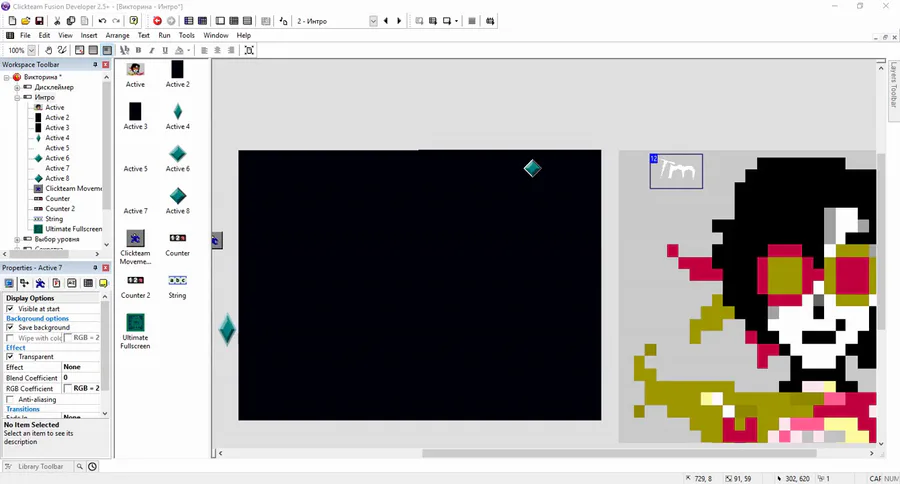This screenshot has height=484, width=900.
Task: Save the project with the floppy icon
Action: click(x=39, y=21)
